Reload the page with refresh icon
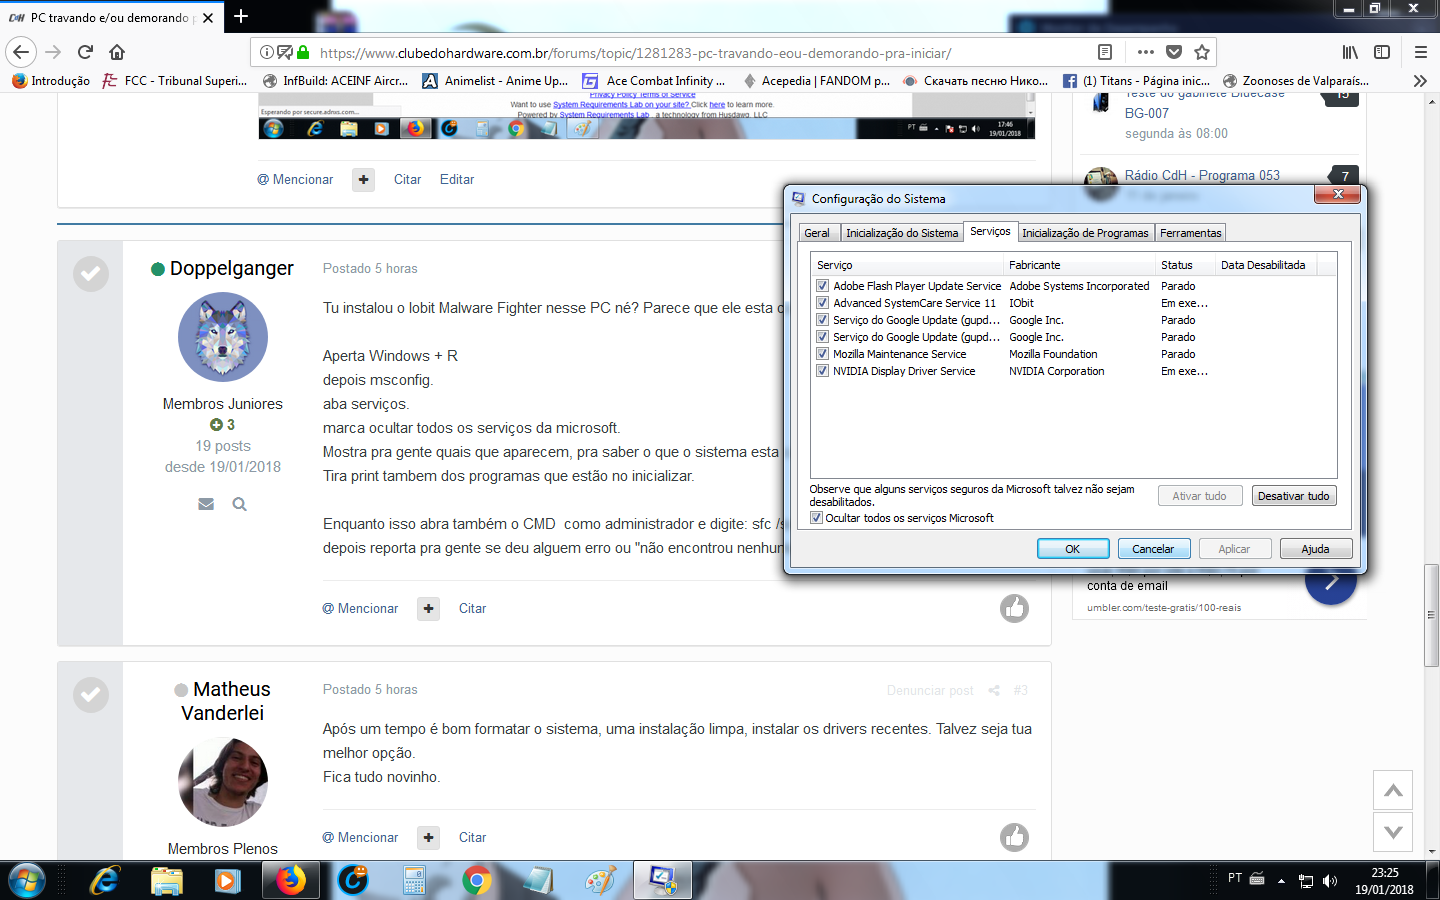1440x900 pixels. pyautogui.click(x=85, y=52)
